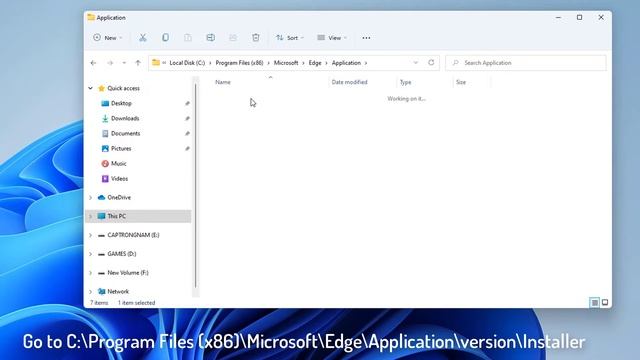Click Program Files (x86) breadcrumb
Viewport: 640px width, 360px height.
(239, 63)
